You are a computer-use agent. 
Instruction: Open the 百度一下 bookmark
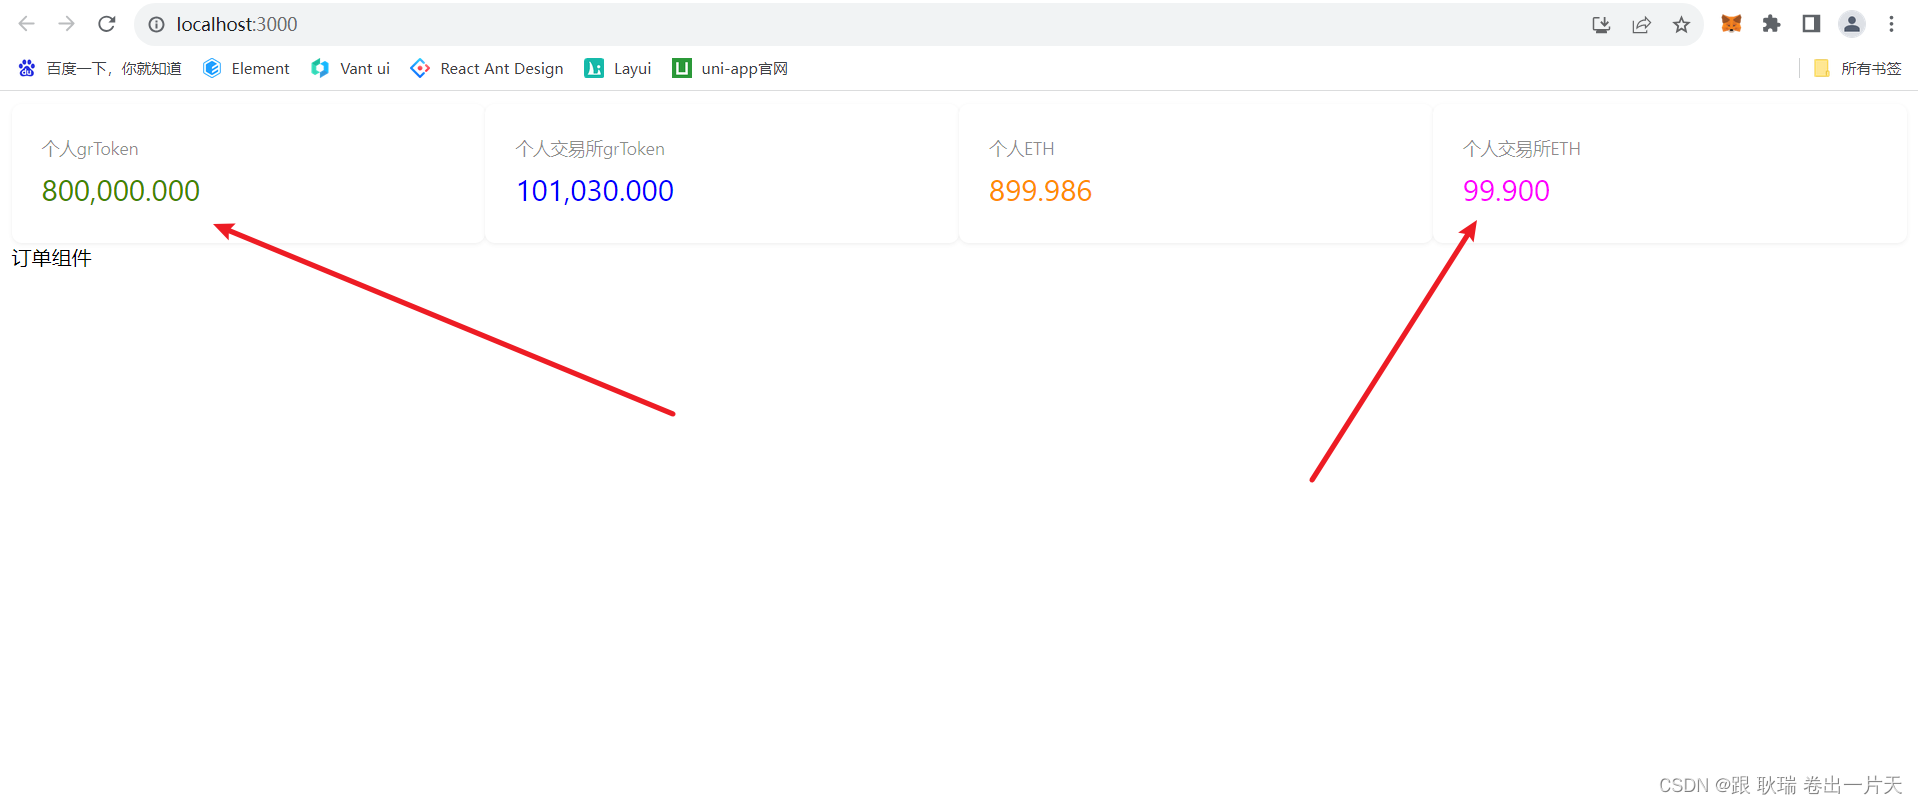point(100,68)
